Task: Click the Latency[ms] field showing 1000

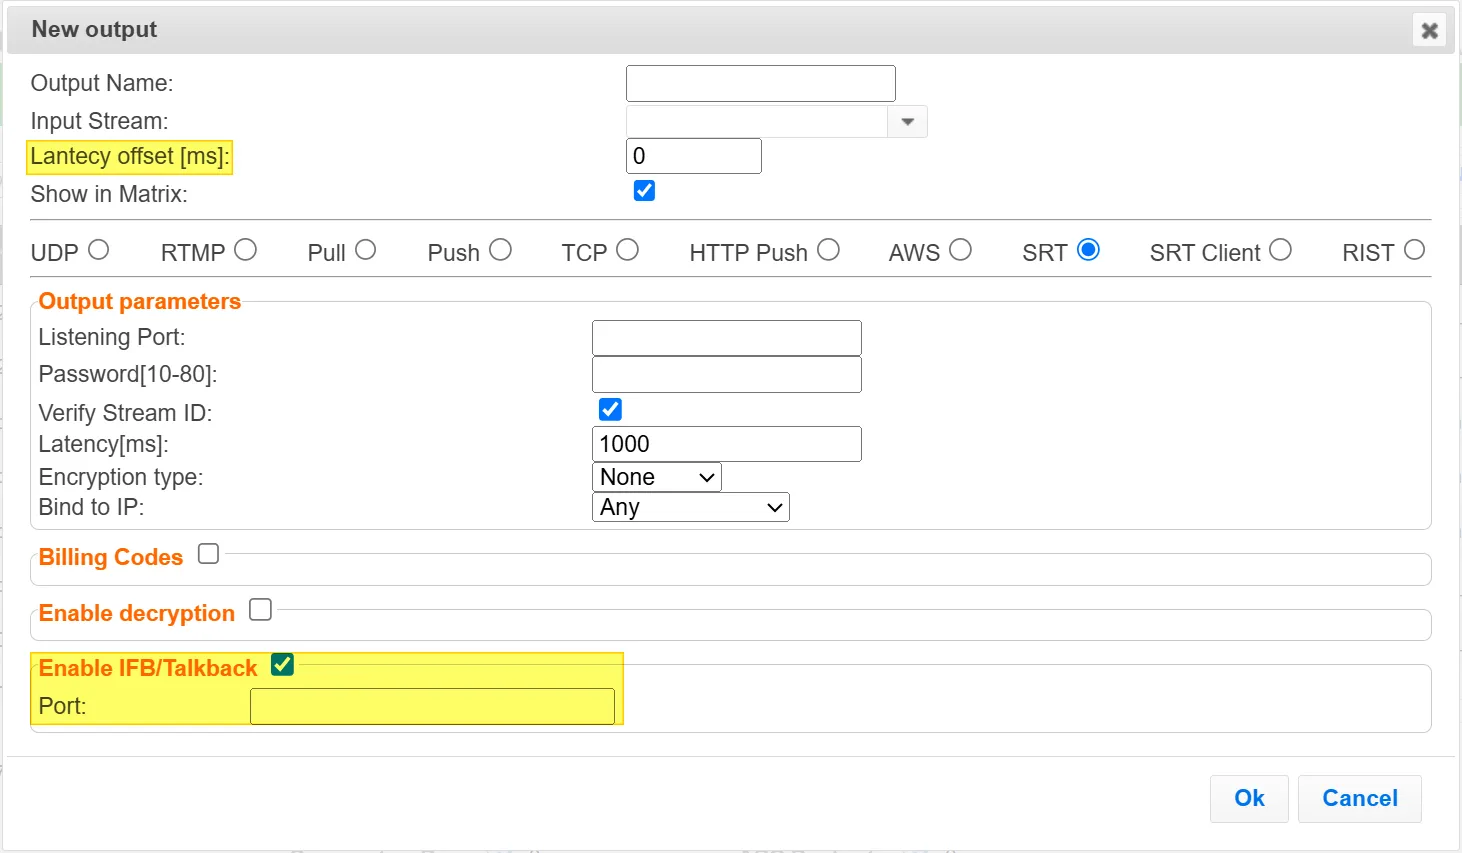Action: pos(726,444)
